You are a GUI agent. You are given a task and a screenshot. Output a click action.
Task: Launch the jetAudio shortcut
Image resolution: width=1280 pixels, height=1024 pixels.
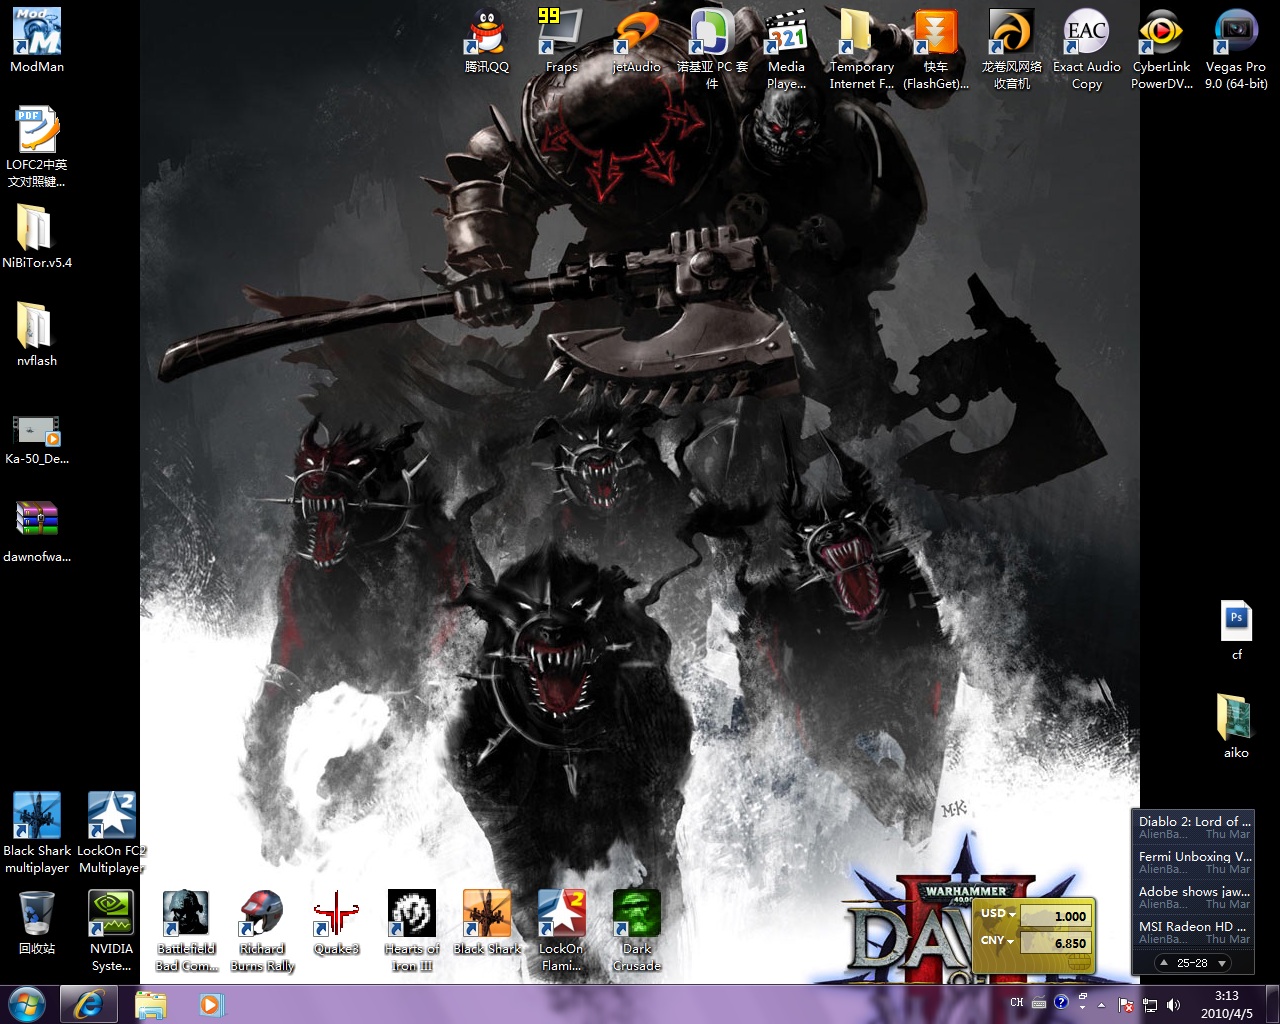pyautogui.click(x=637, y=41)
